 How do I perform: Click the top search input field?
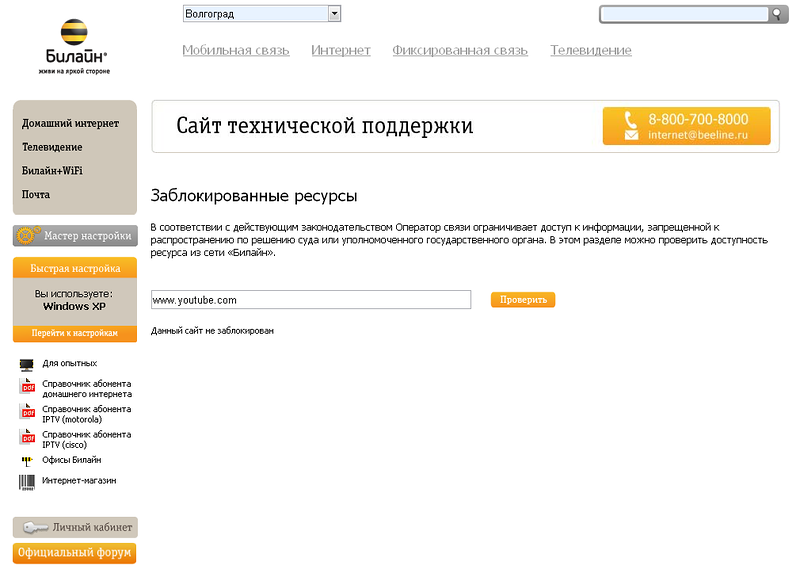click(685, 14)
